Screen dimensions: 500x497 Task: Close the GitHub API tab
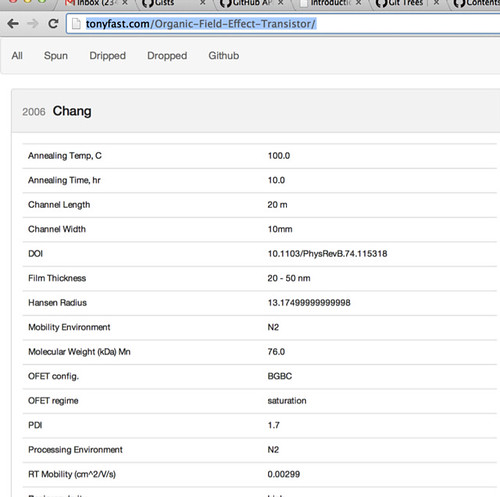(x=281, y=3)
